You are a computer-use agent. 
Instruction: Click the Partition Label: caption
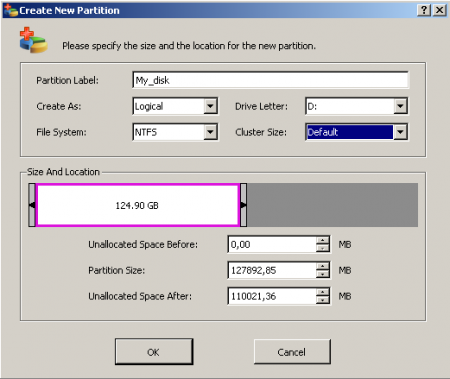point(67,80)
